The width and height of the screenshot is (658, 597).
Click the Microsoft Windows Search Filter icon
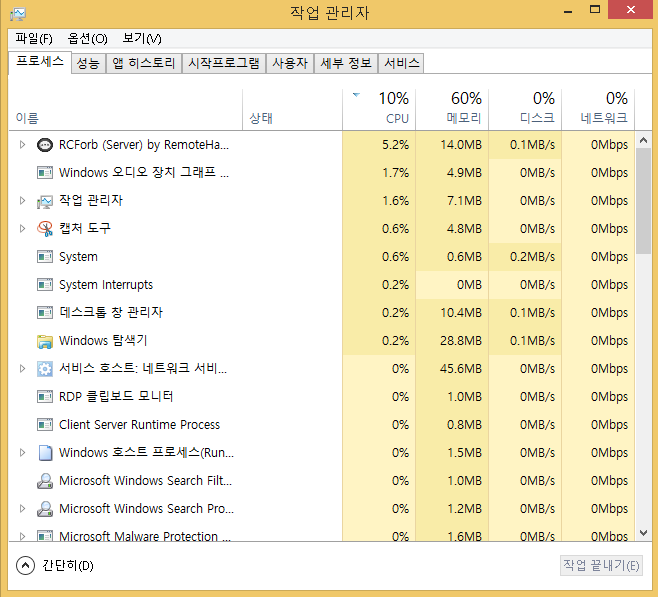[45, 481]
